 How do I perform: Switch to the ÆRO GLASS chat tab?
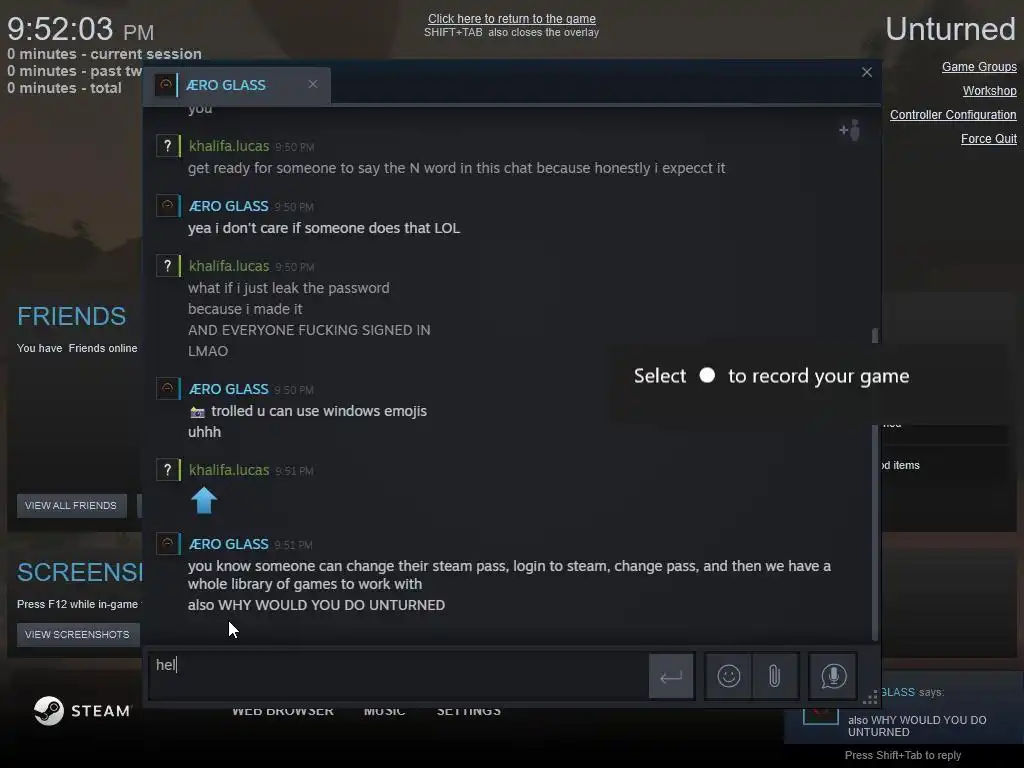click(237, 85)
